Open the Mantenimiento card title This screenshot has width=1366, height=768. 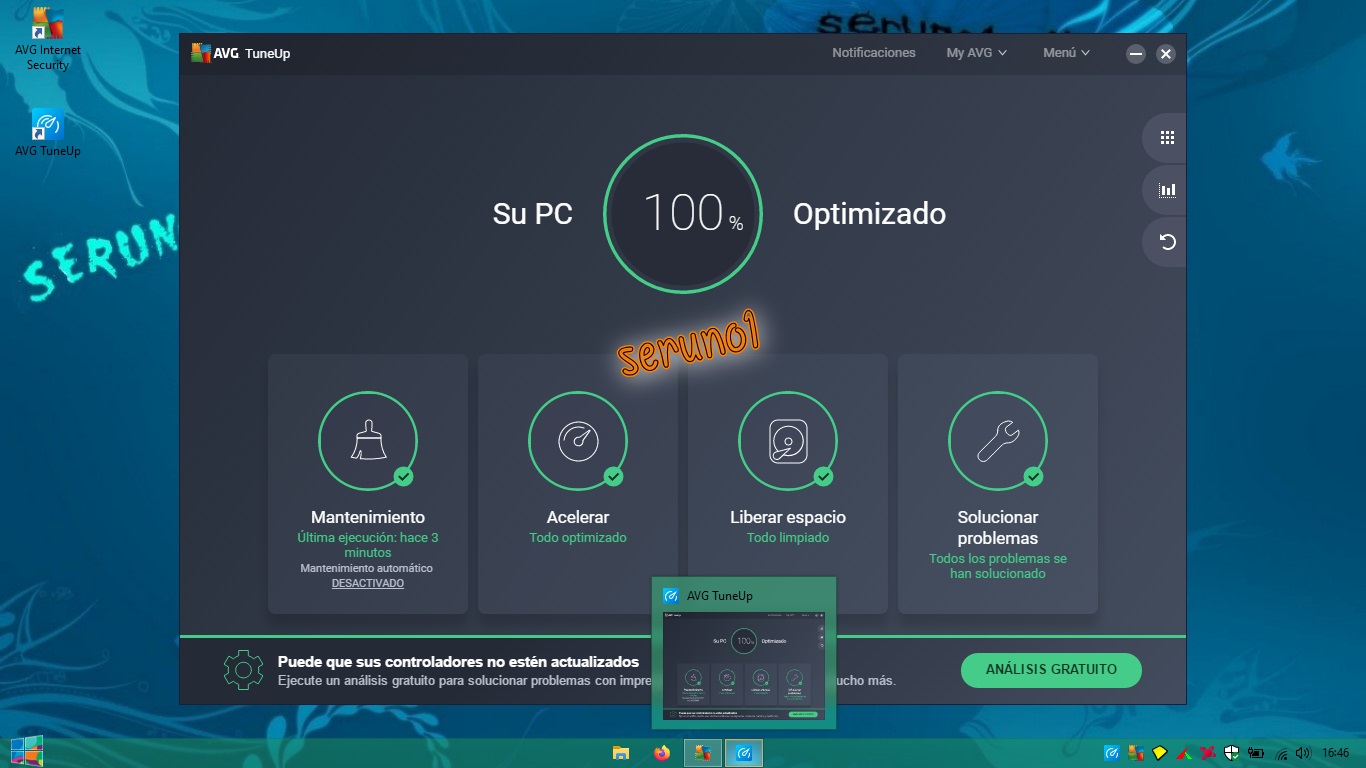pos(368,517)
